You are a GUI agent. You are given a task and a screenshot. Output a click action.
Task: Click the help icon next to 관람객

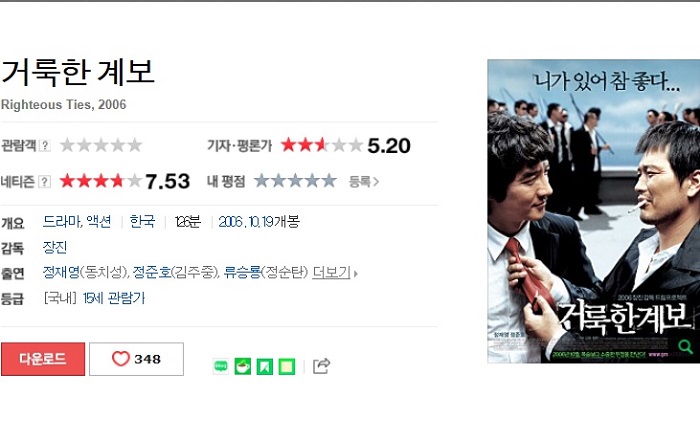click(x=45, y=145)
